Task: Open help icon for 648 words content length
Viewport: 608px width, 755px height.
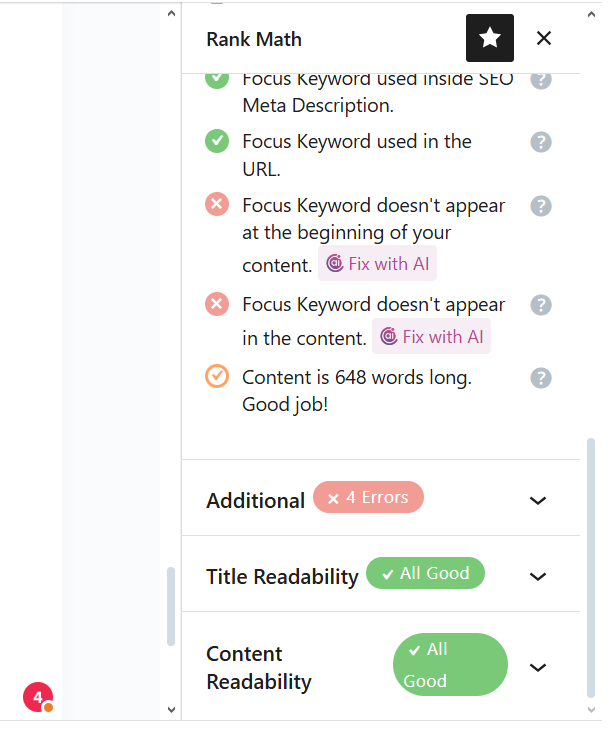Action: [x=541, y=378]
